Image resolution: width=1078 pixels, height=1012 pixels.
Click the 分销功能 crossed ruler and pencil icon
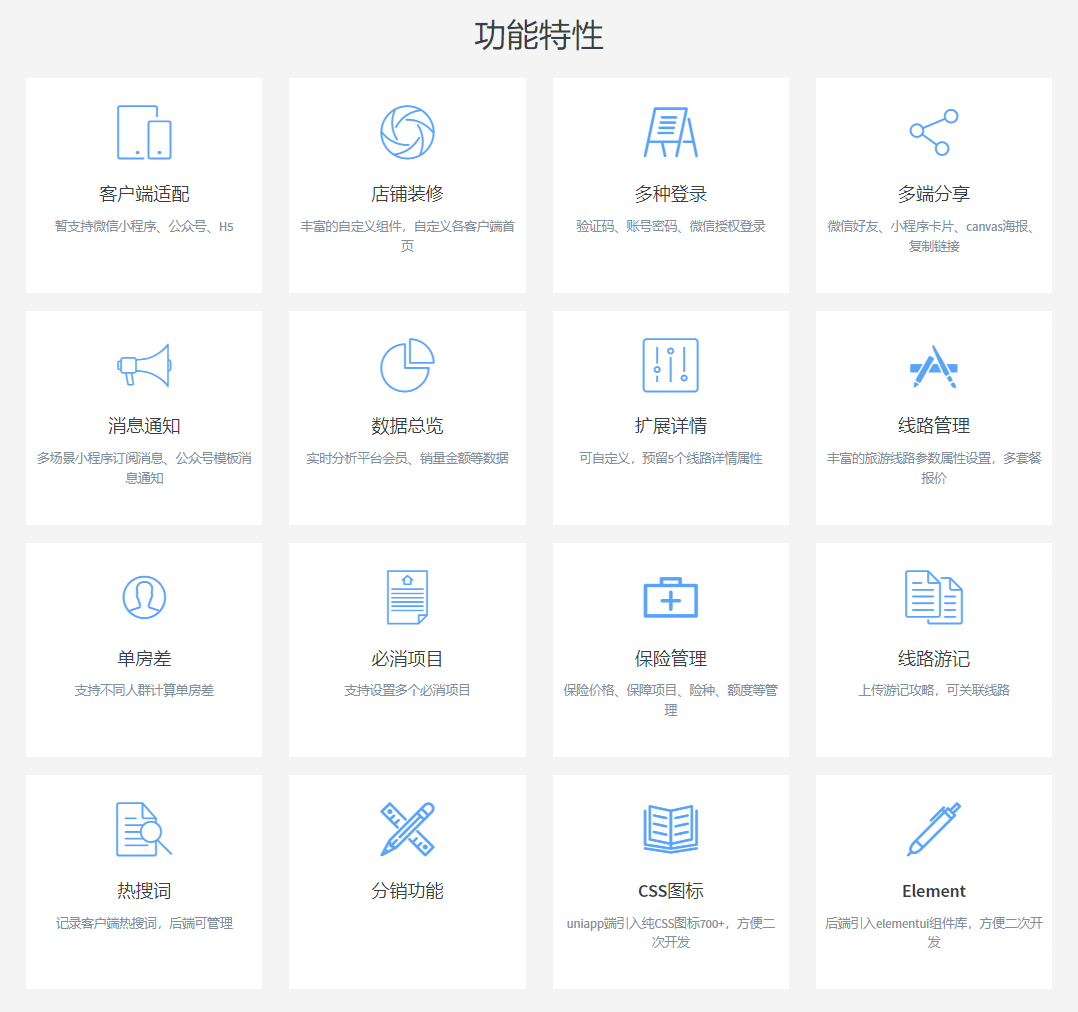pos(407,829)
